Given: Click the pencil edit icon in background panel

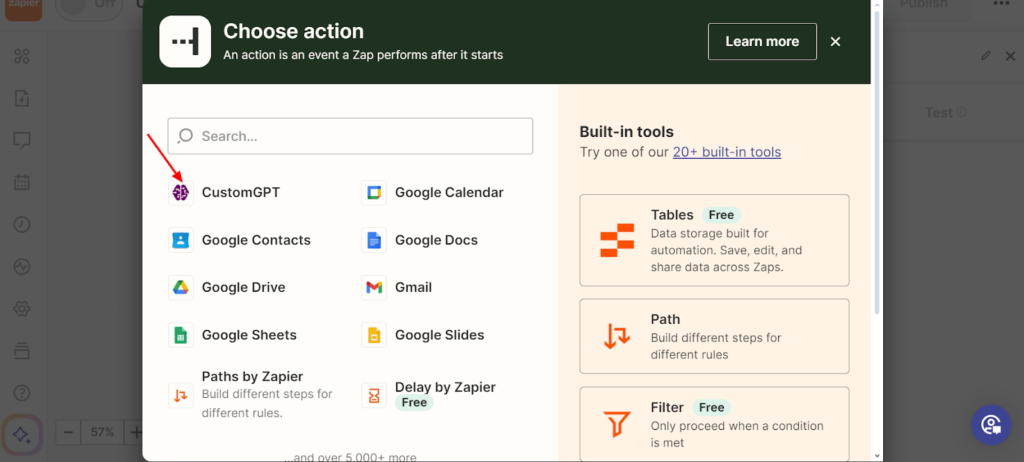Looking at the screenshot, I should pos(986,56).
